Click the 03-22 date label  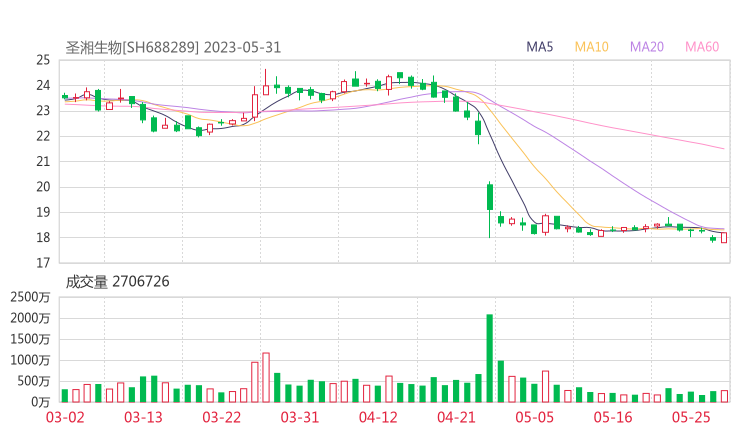tap(221, 417)
